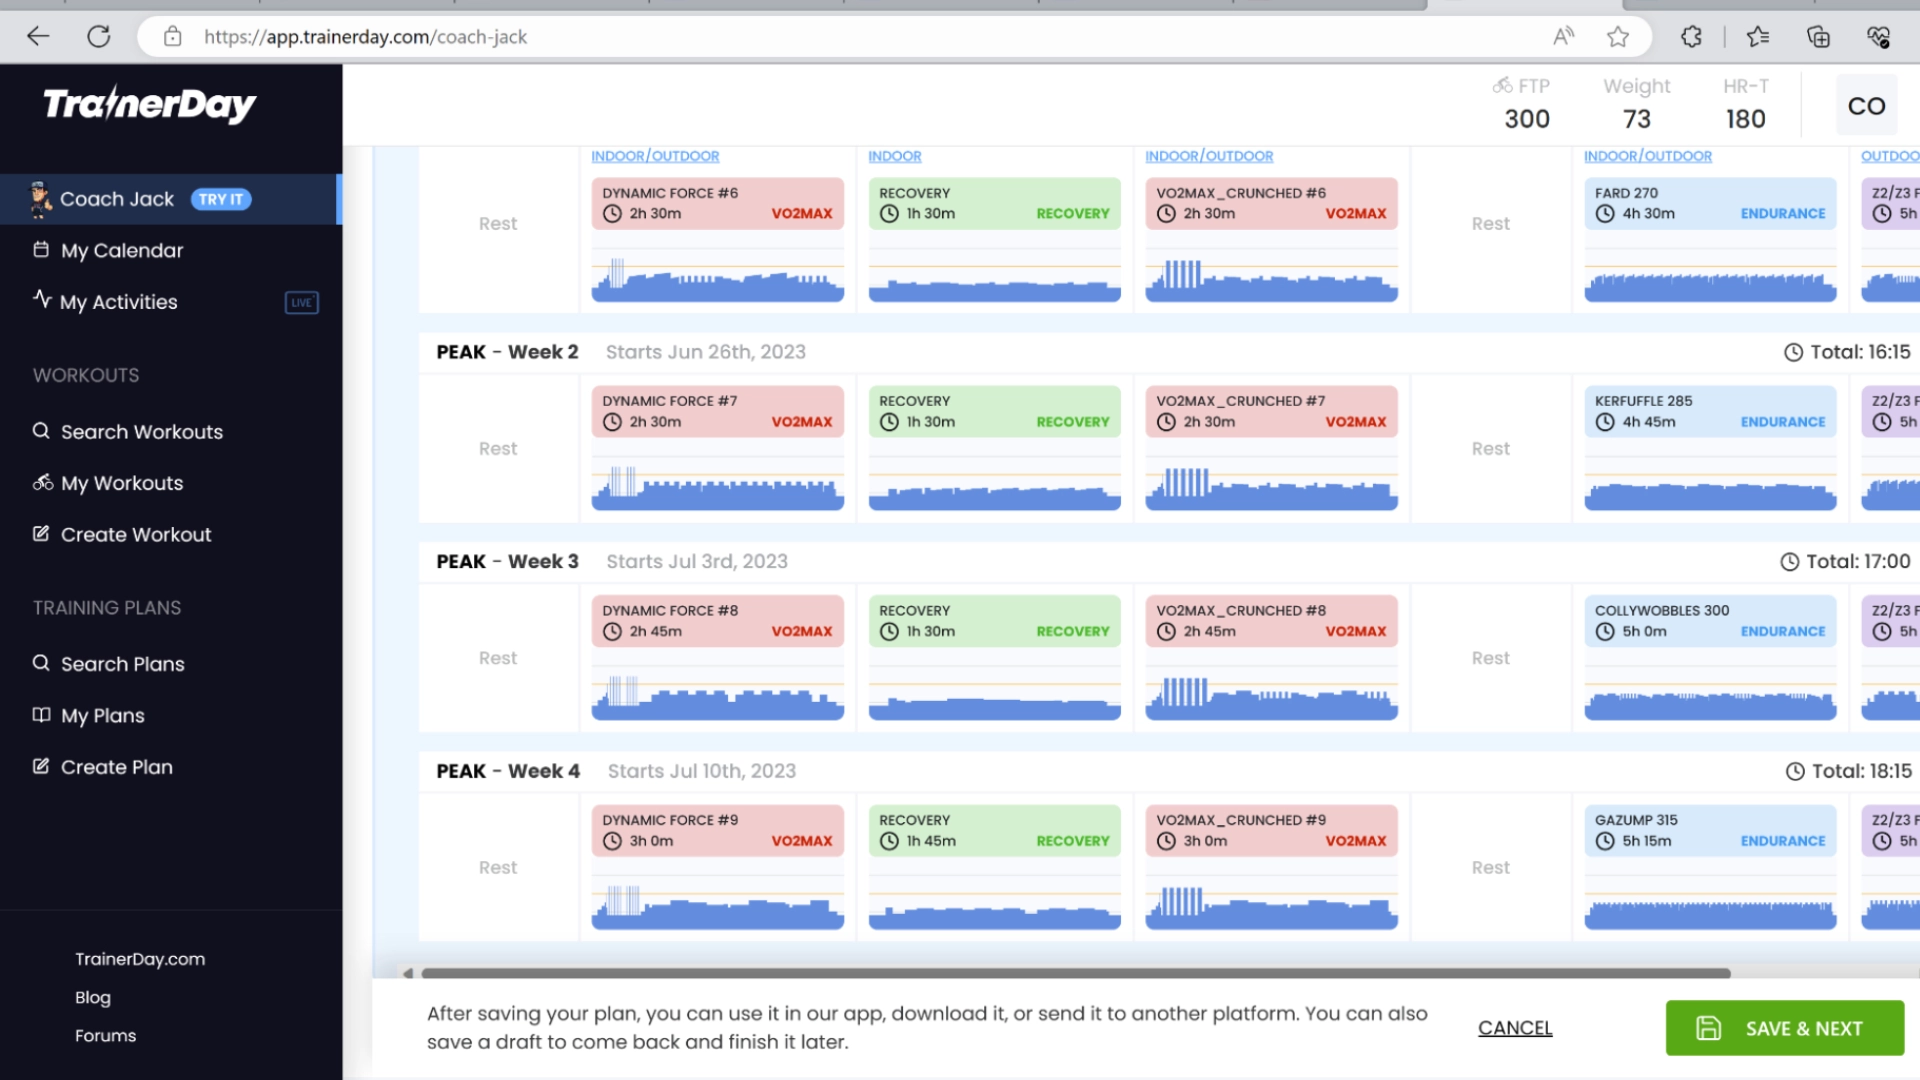This screenshot has width=1920, height=1080.
Task: Click the browser back arrow icon
Action: pyautogui.click(x=38, y=37)
